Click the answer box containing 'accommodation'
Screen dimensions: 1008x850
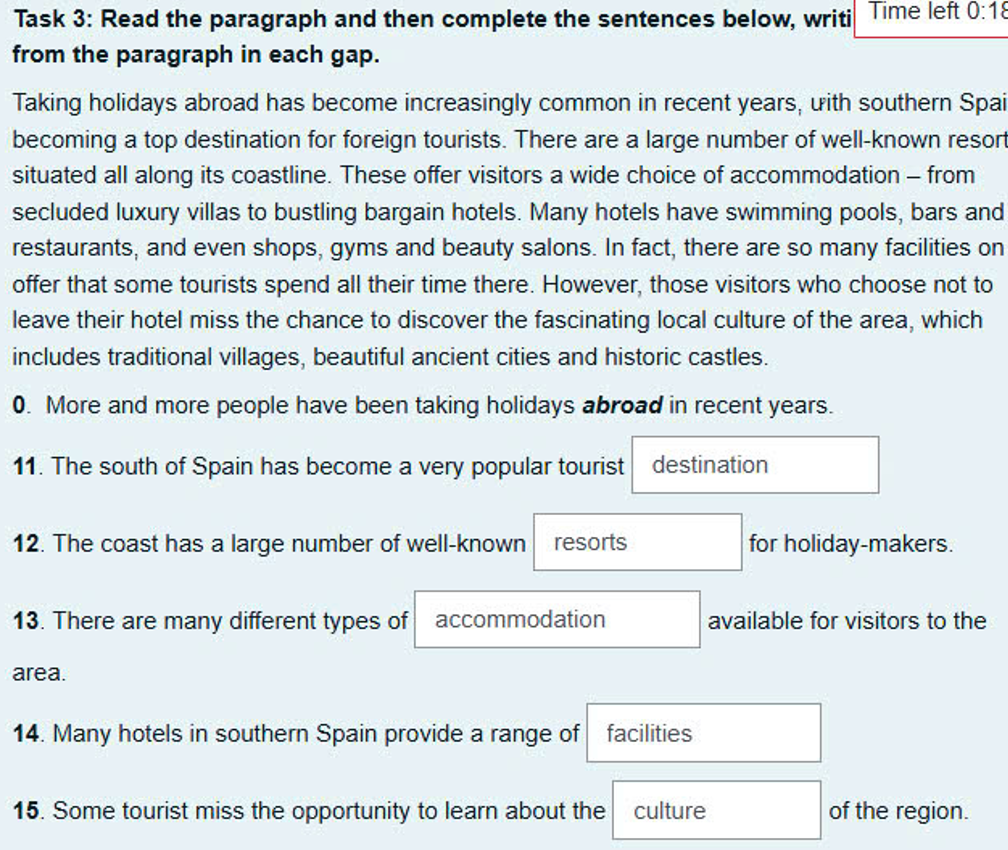[556, 619]
